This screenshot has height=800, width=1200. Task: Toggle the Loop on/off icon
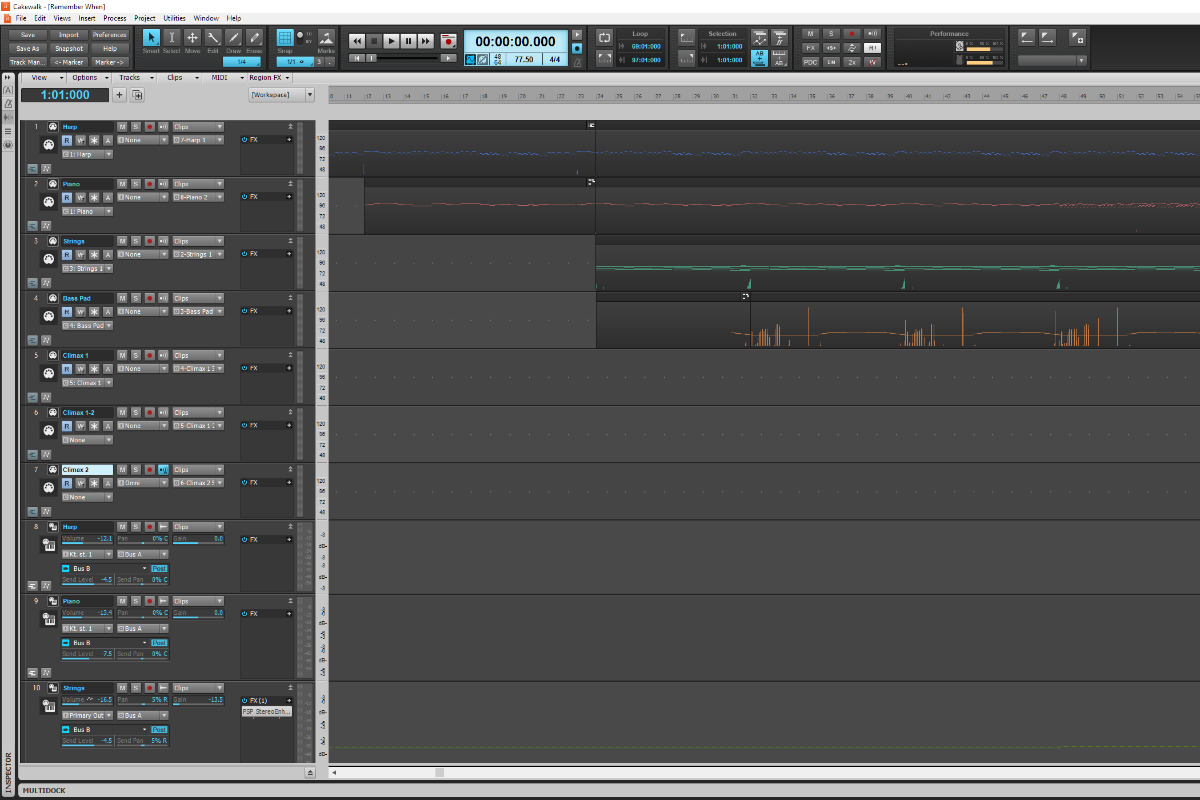point(604,37)
